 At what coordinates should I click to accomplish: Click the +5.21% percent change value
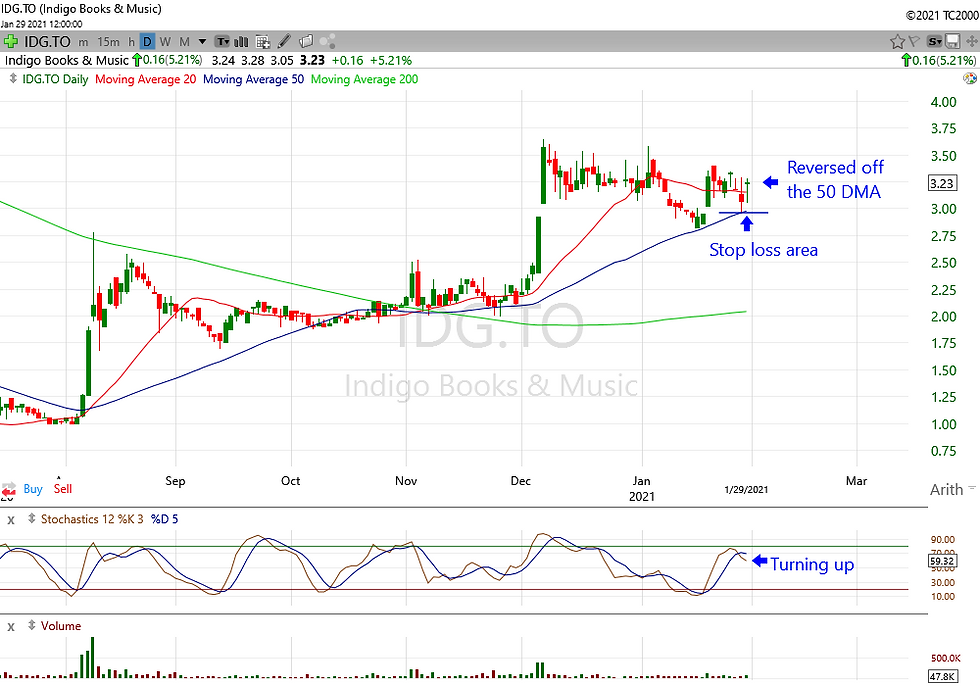(x=391, y=61)
